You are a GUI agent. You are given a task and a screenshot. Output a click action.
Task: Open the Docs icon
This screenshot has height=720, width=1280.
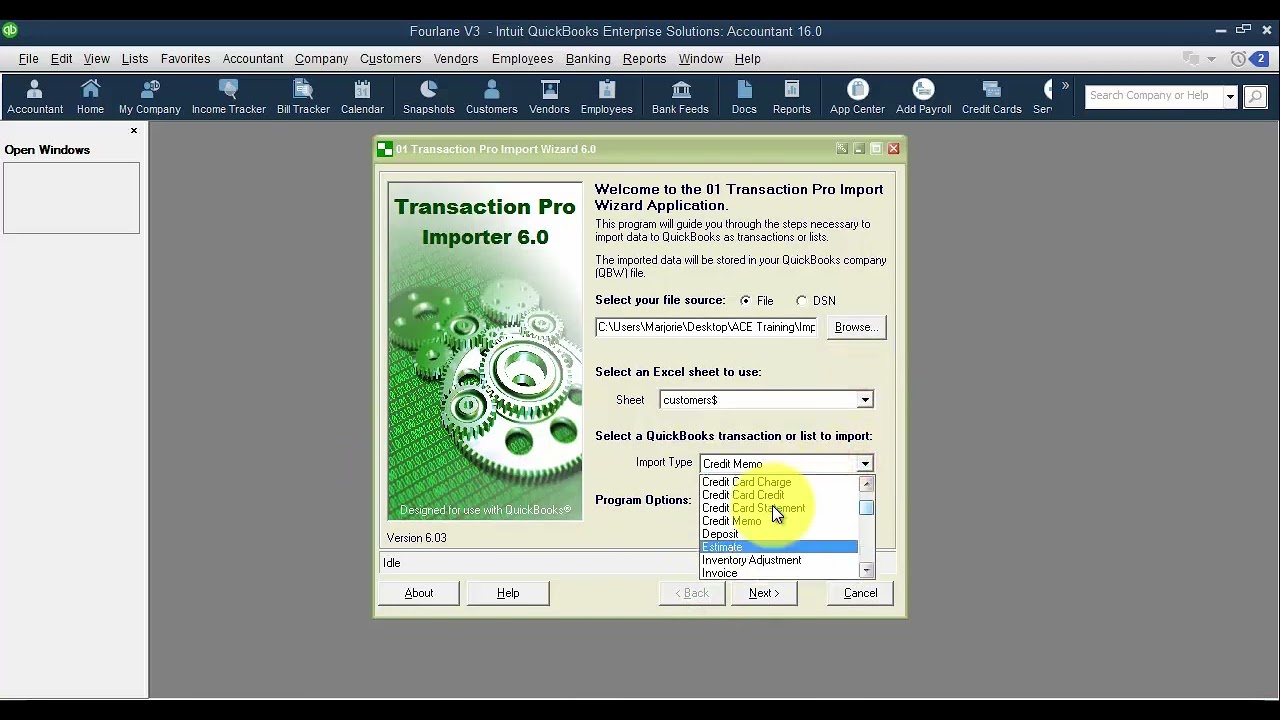[744, 97]
